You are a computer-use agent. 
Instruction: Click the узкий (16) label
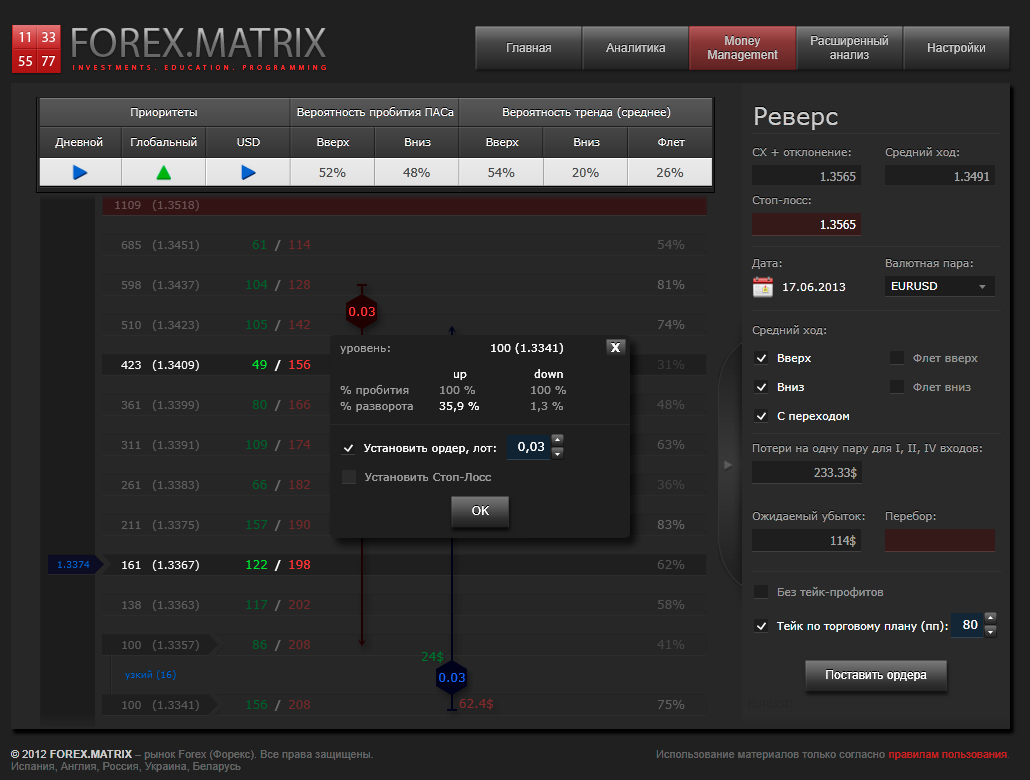(150, 675)
